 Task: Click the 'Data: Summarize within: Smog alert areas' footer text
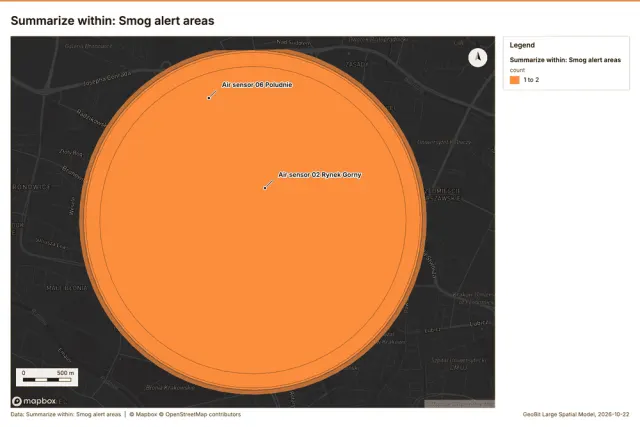point(66,414)
